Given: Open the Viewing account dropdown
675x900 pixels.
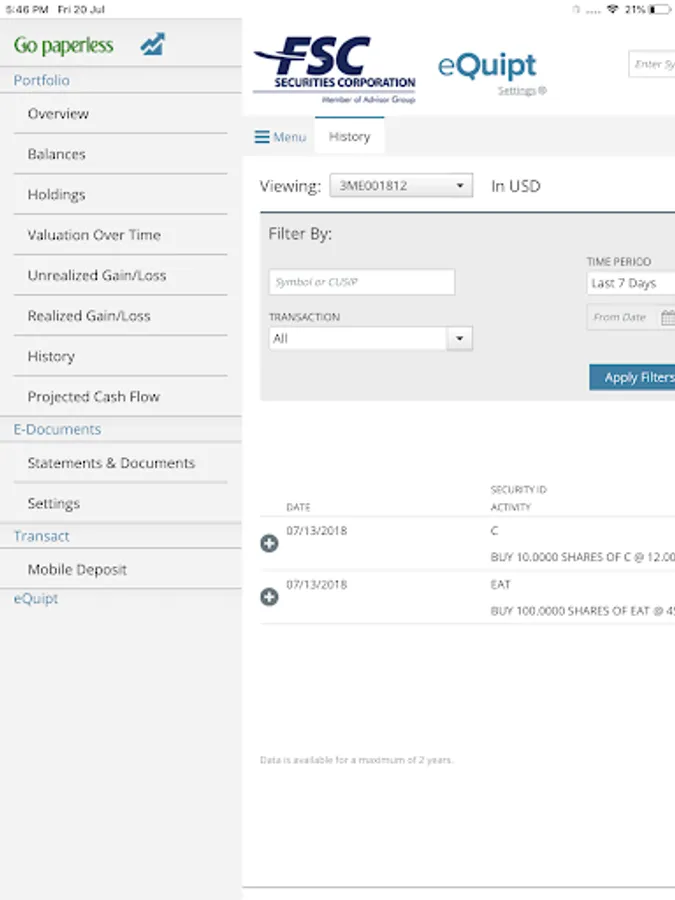Looking at the screenshot, I should coord(401,185).
